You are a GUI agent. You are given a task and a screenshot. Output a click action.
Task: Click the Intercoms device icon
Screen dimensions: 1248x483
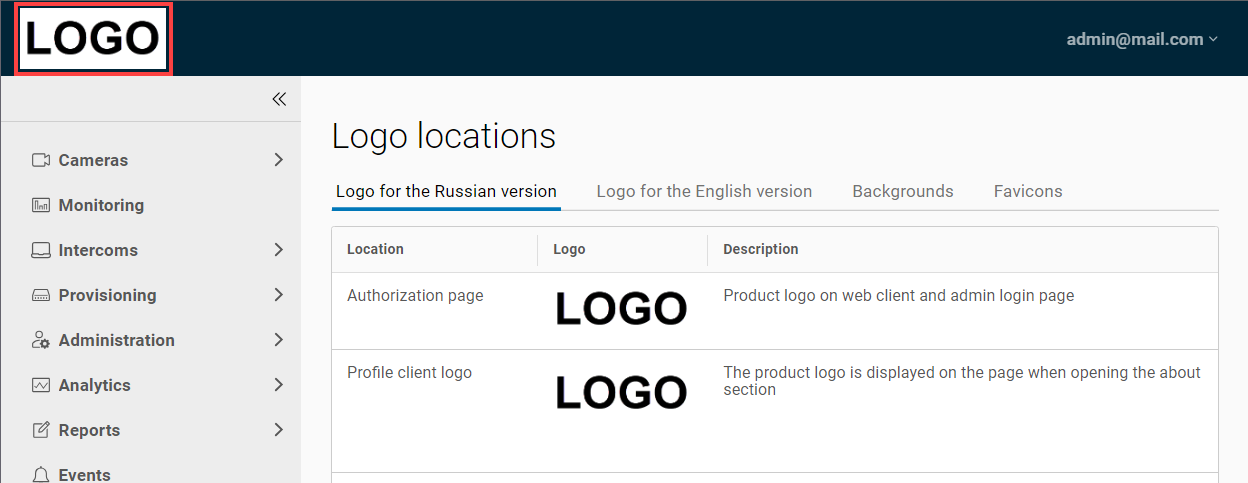point(41,250)
